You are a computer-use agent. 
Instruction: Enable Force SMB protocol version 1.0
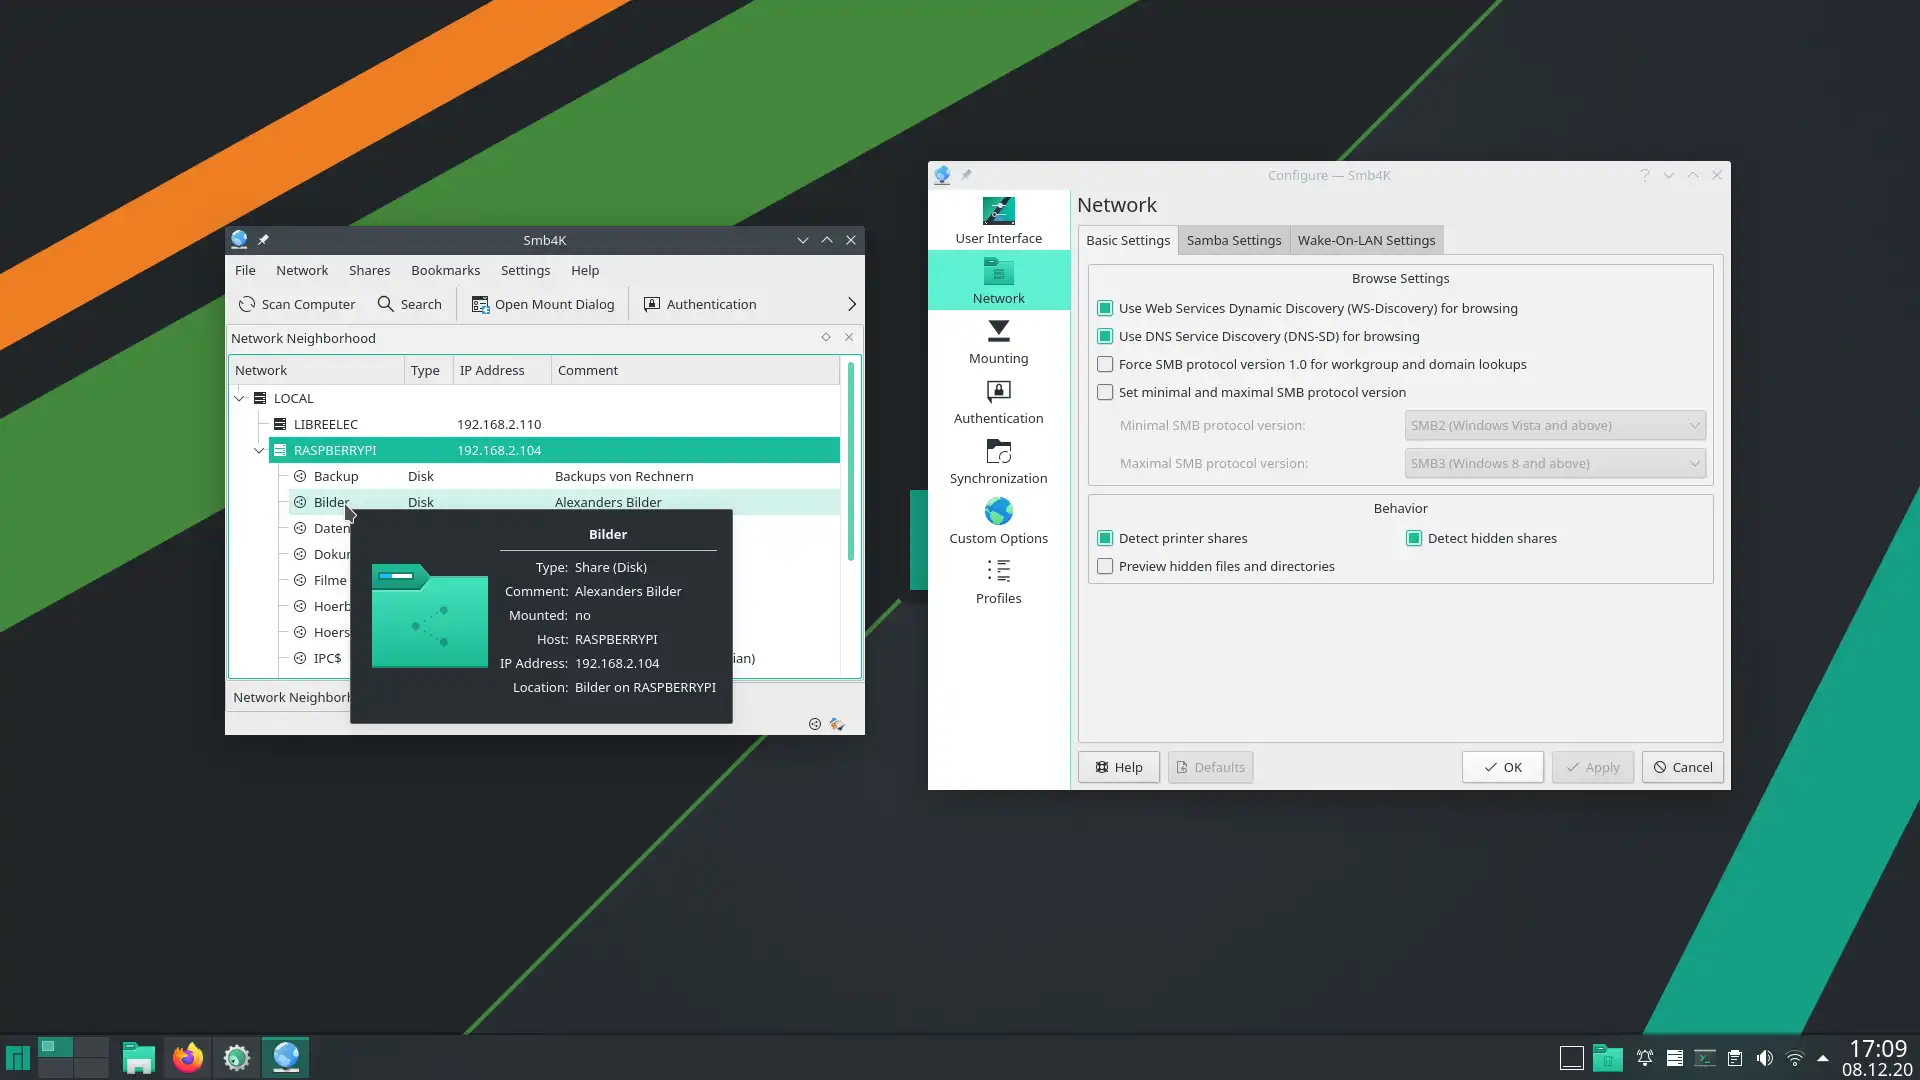1105,364
